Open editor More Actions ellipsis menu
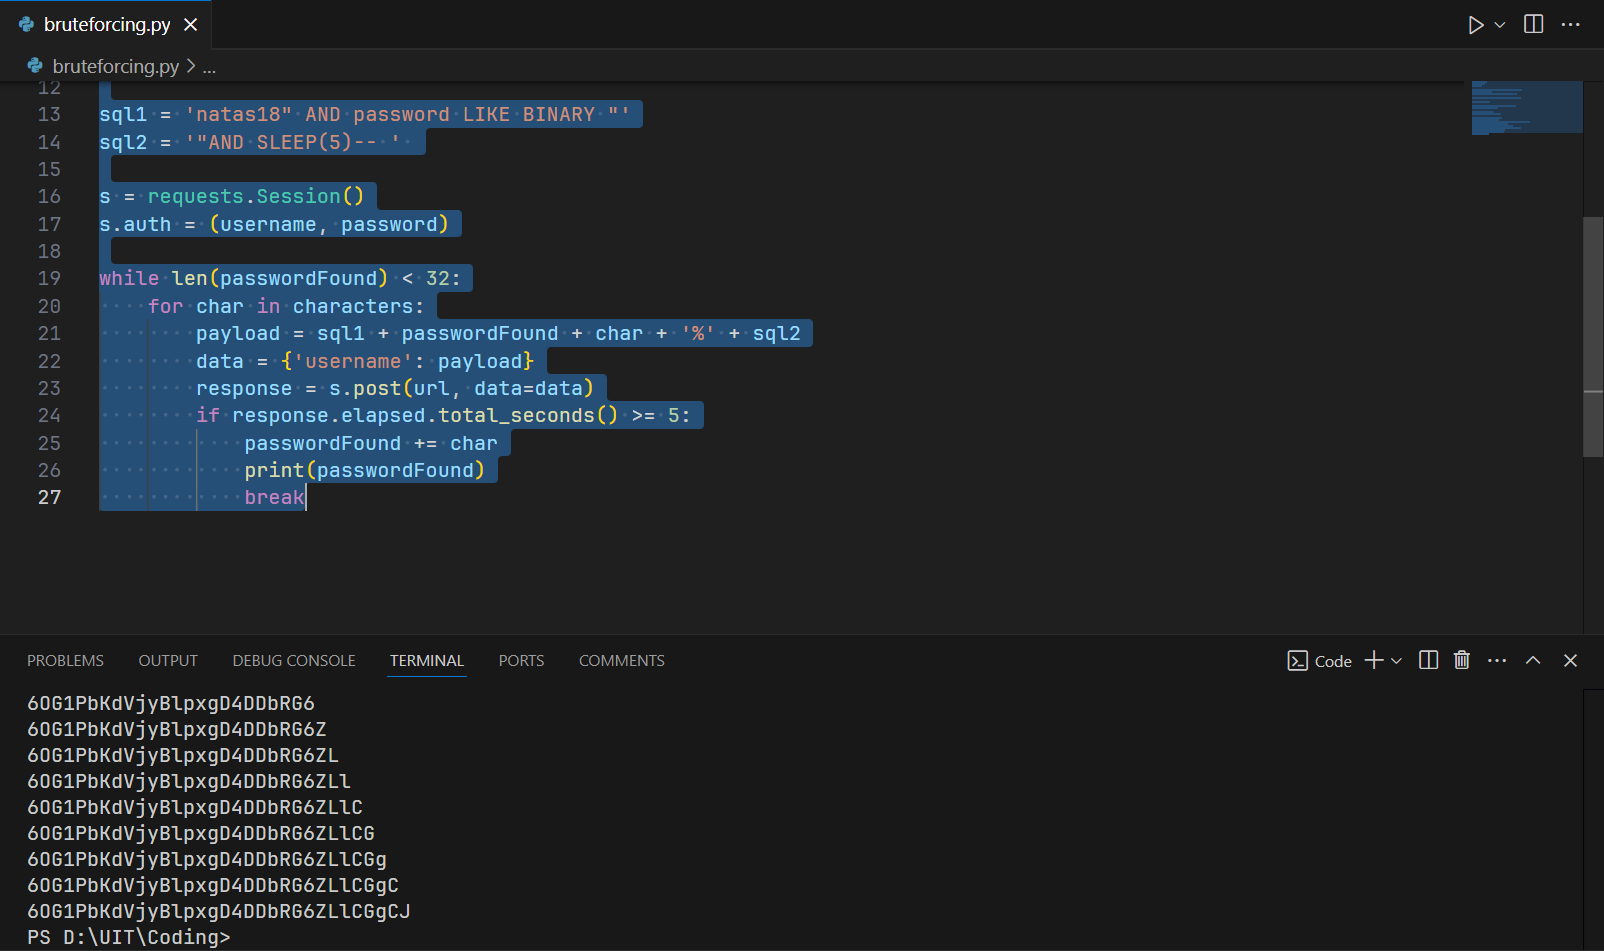1604x951 pixels. (x=1571, y=24)
